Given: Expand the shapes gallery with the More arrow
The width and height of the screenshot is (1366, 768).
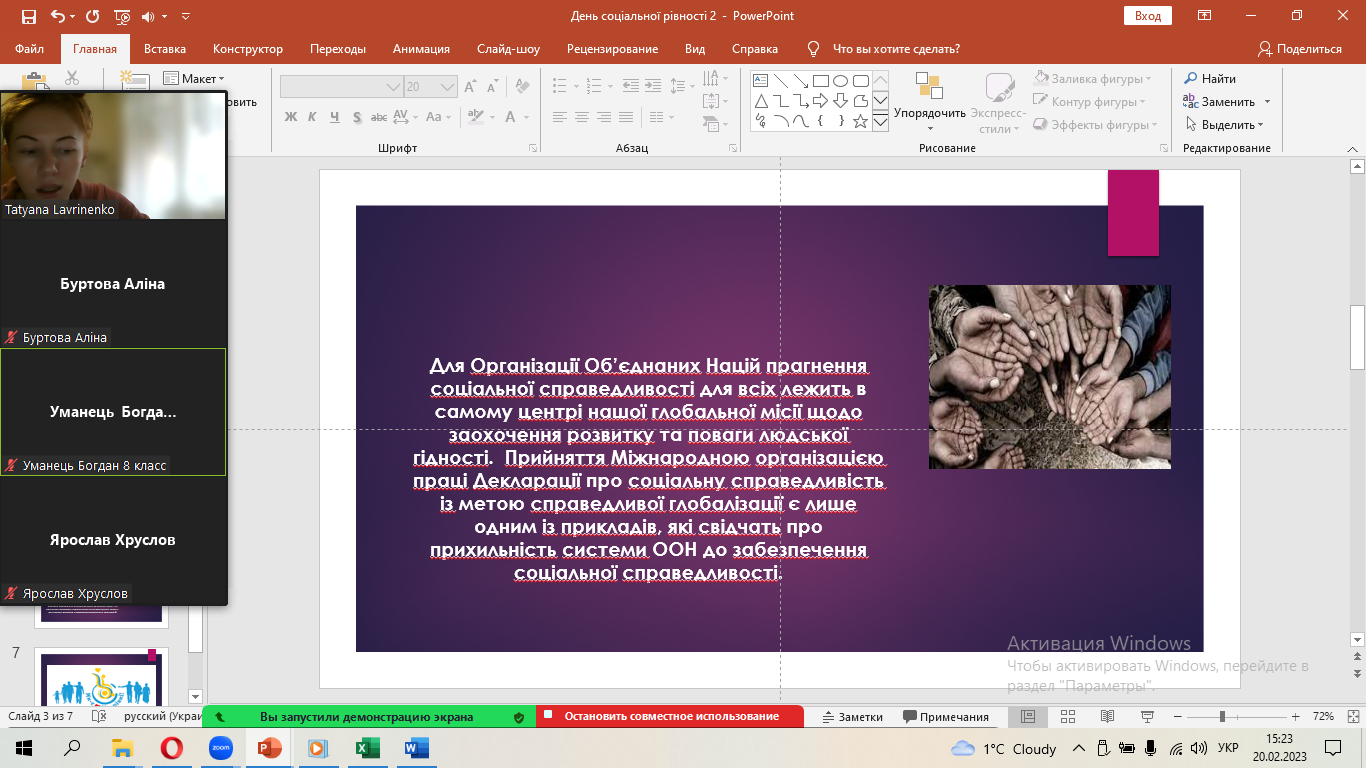Looking at the screenshot, I should [880, 122].
